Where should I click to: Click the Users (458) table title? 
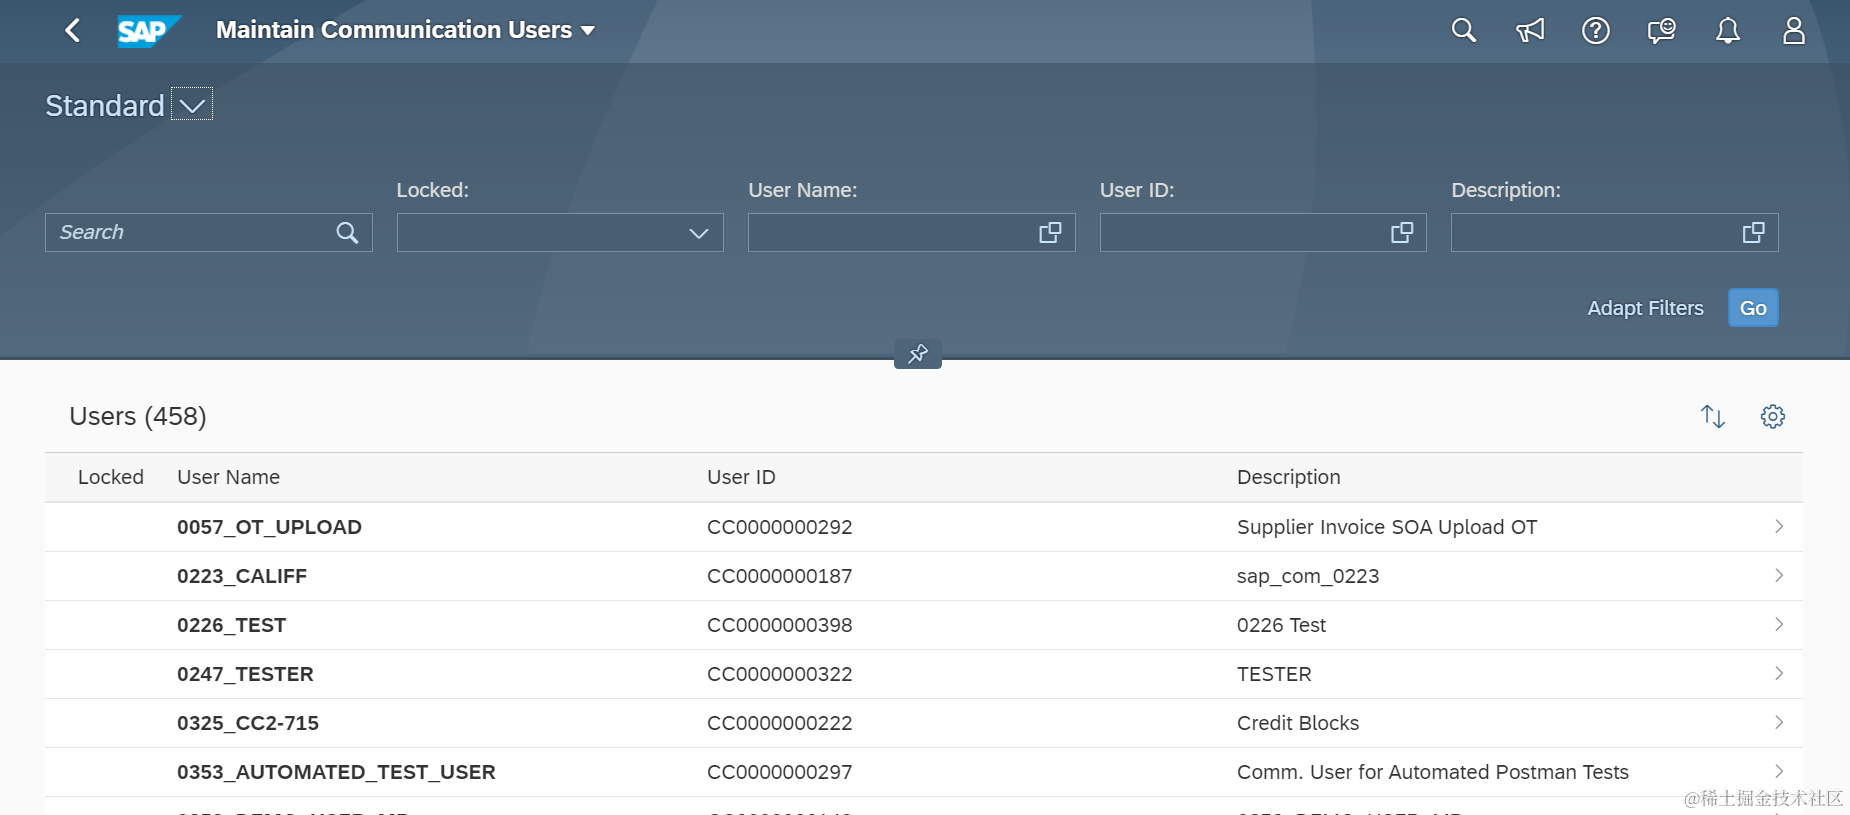pos(138,416)
